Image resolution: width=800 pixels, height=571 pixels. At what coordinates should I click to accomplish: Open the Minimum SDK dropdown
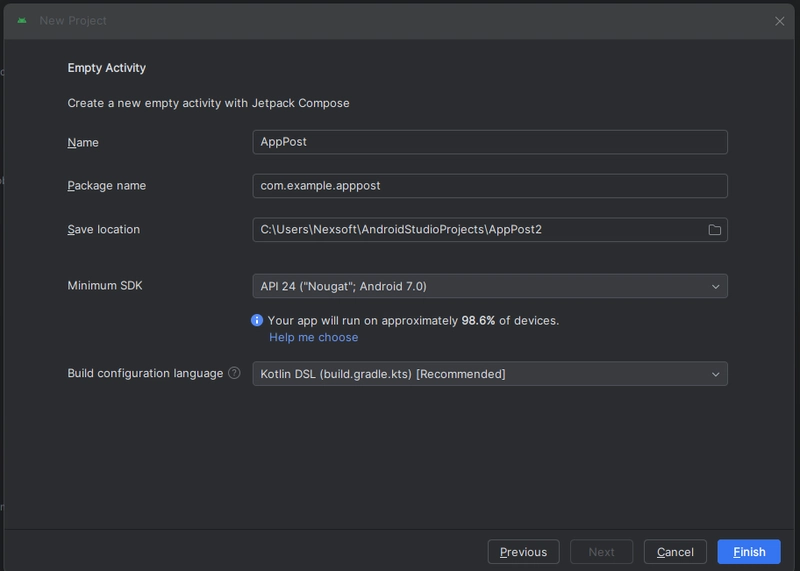(490, 286)
